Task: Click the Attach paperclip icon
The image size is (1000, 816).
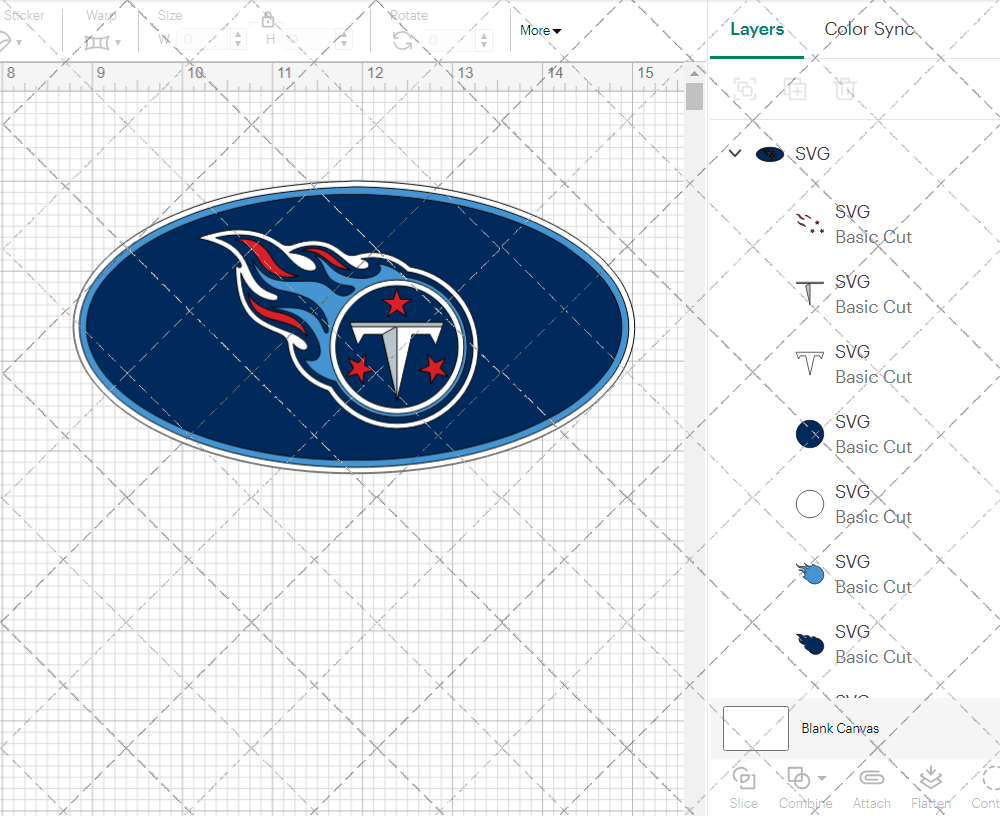Action: click(871, 779)
